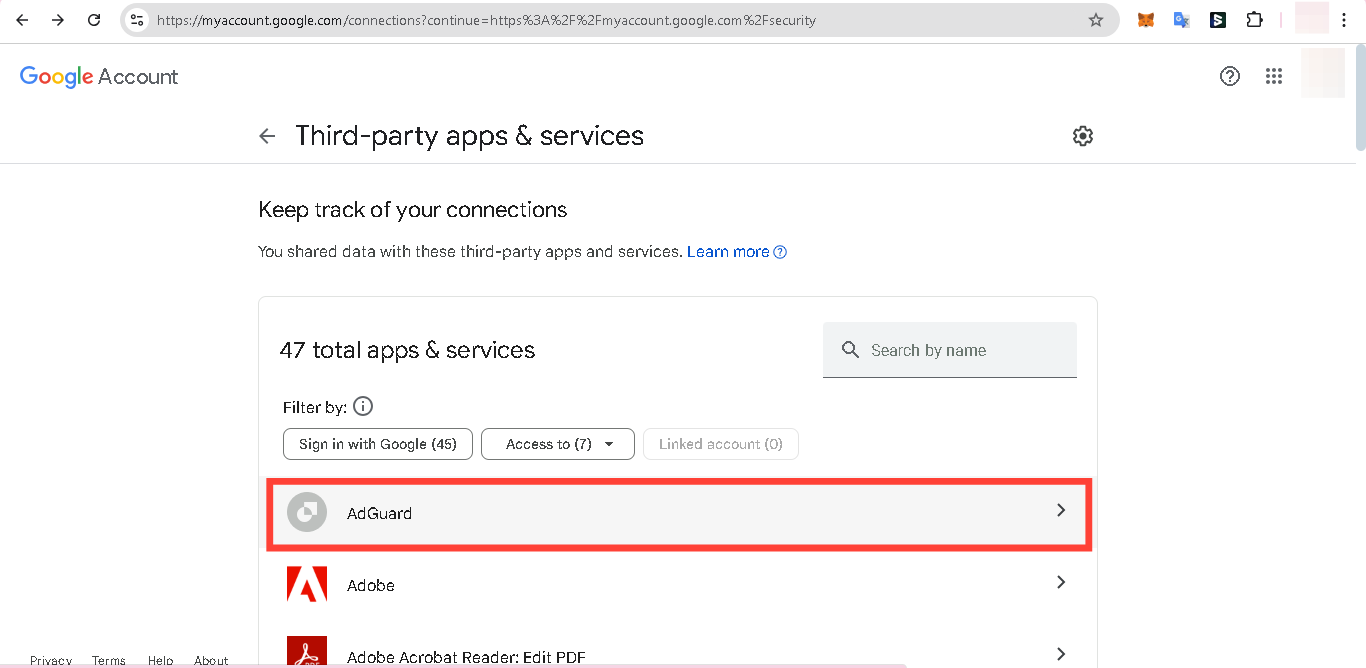Screen dimensions: 1366x668
Task: Open the black S extension icon
Action: [x=1218, y=20]
